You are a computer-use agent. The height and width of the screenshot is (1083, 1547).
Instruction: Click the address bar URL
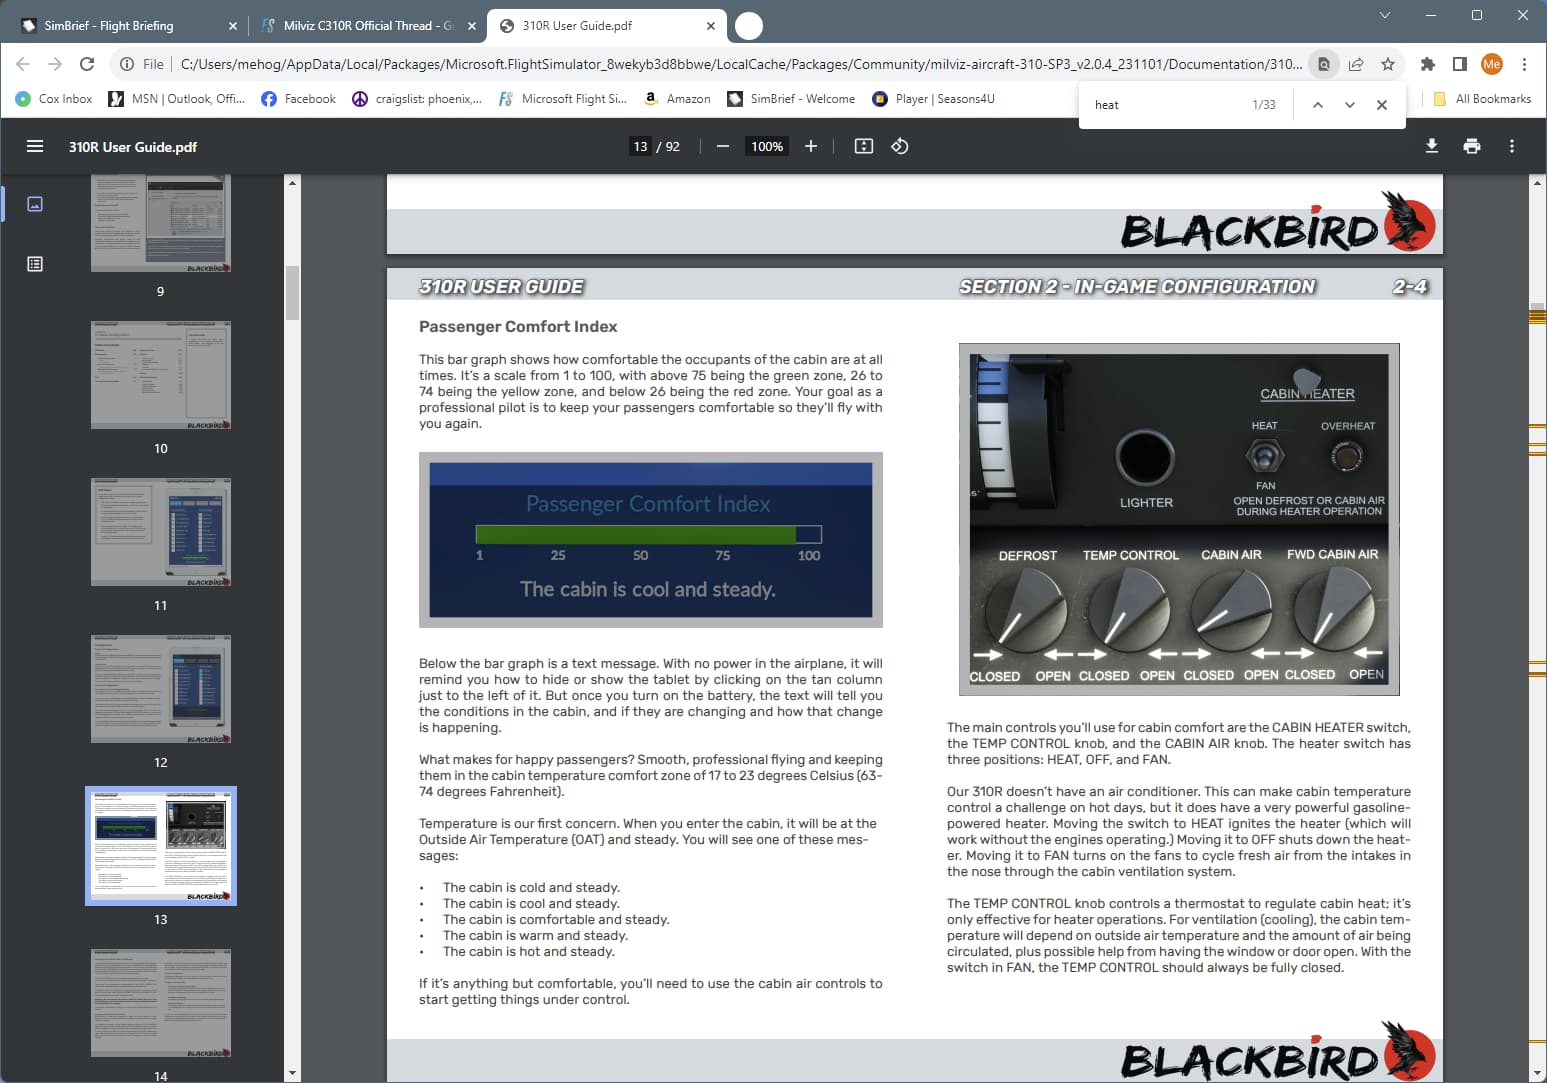pyautogui.click(x=740, y=64)
